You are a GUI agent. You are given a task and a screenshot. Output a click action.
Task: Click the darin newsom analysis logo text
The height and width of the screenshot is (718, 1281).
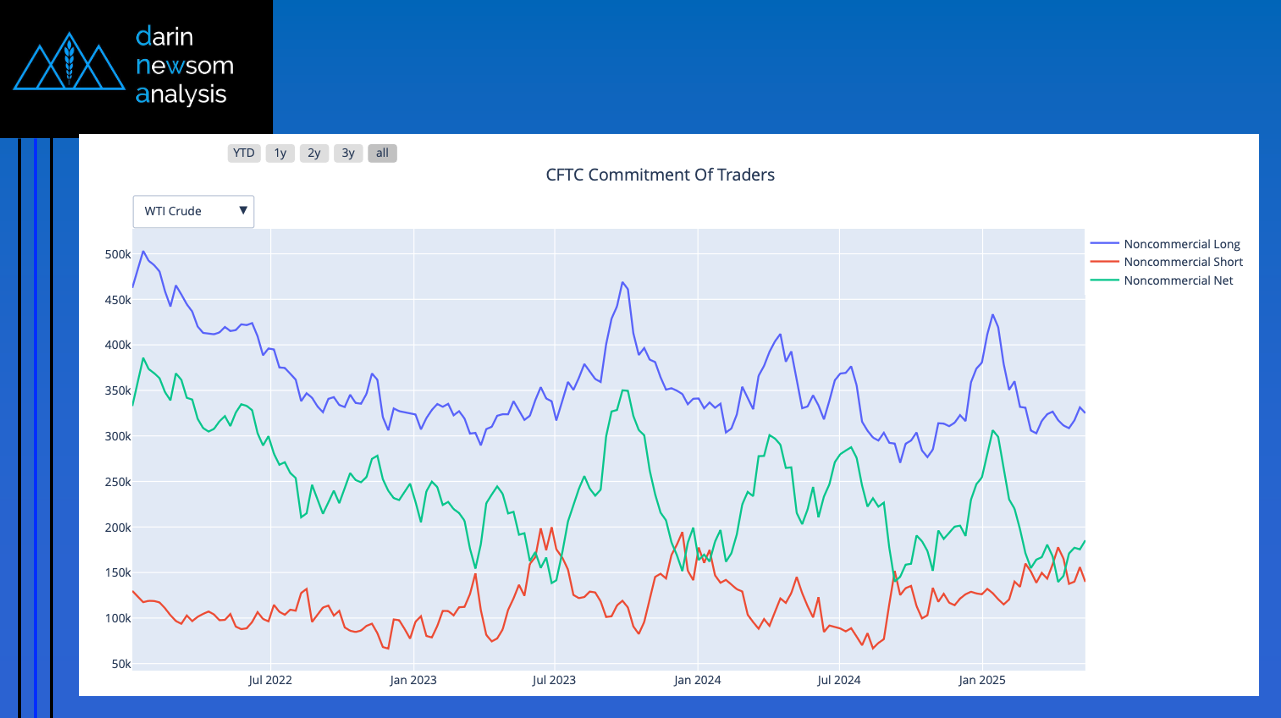tap(184, 66)
